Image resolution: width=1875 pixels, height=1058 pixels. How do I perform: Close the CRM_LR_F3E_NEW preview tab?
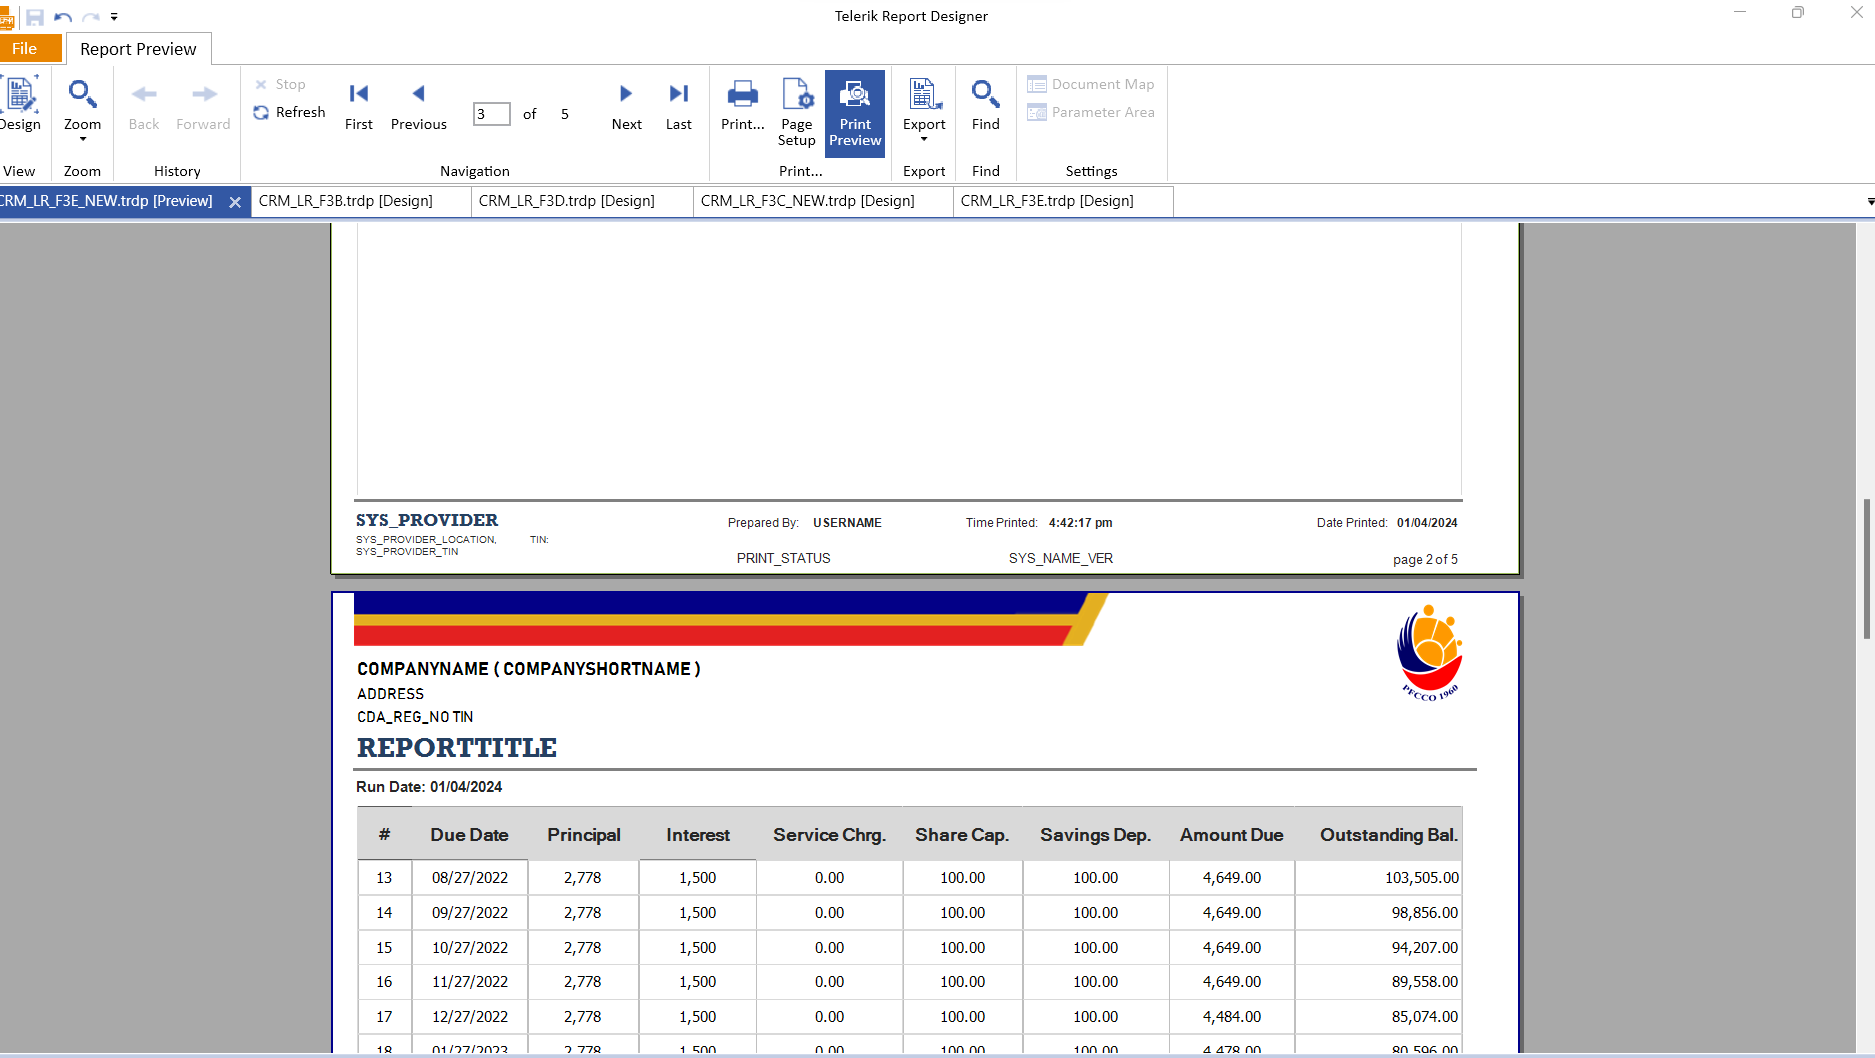pos(235,201)
